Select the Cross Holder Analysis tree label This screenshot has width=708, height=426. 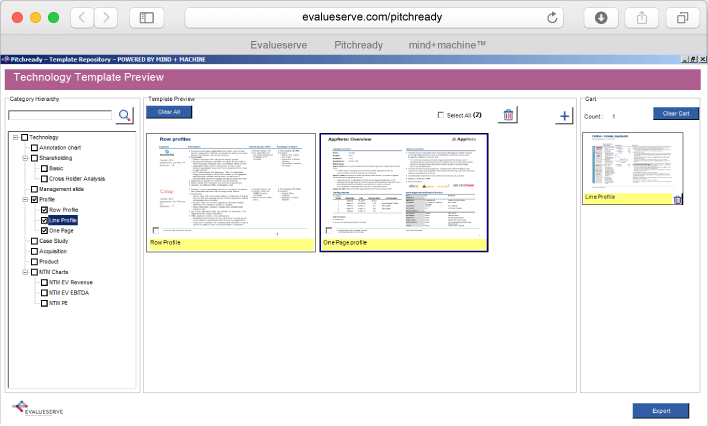pyautogui.click(x=77, y=179)
